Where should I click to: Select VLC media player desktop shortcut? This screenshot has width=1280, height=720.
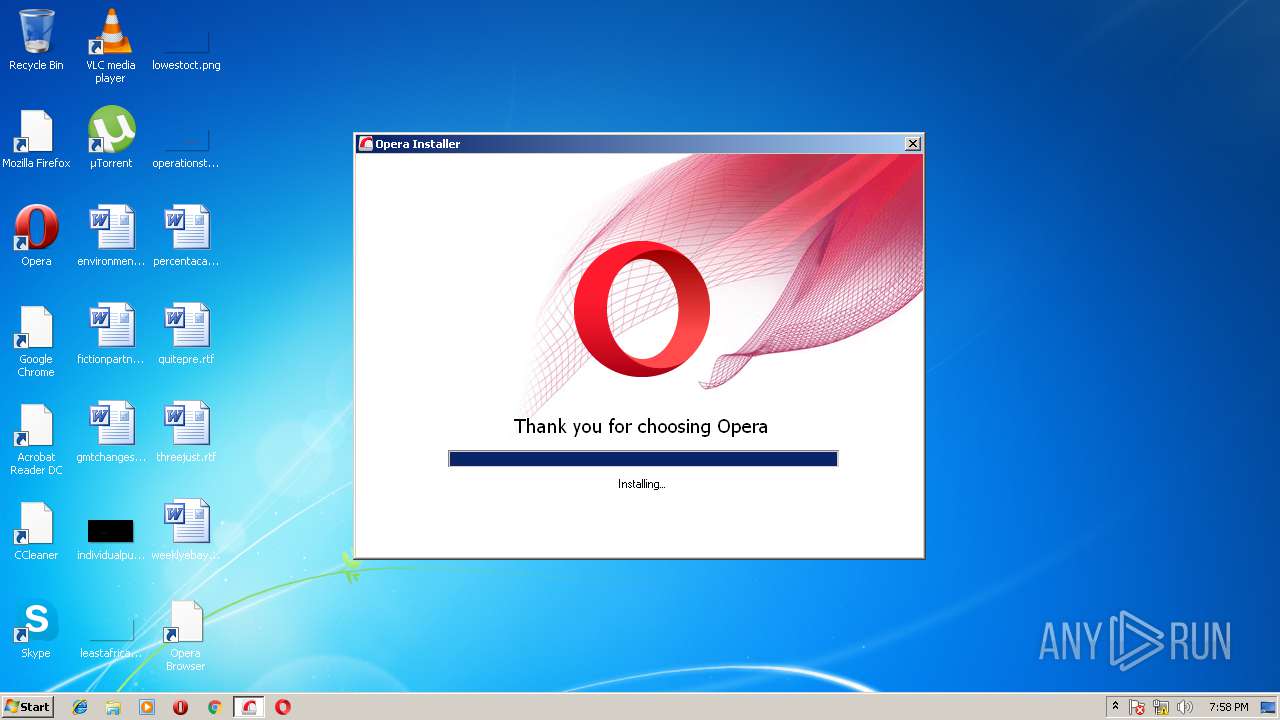(110, 46)
